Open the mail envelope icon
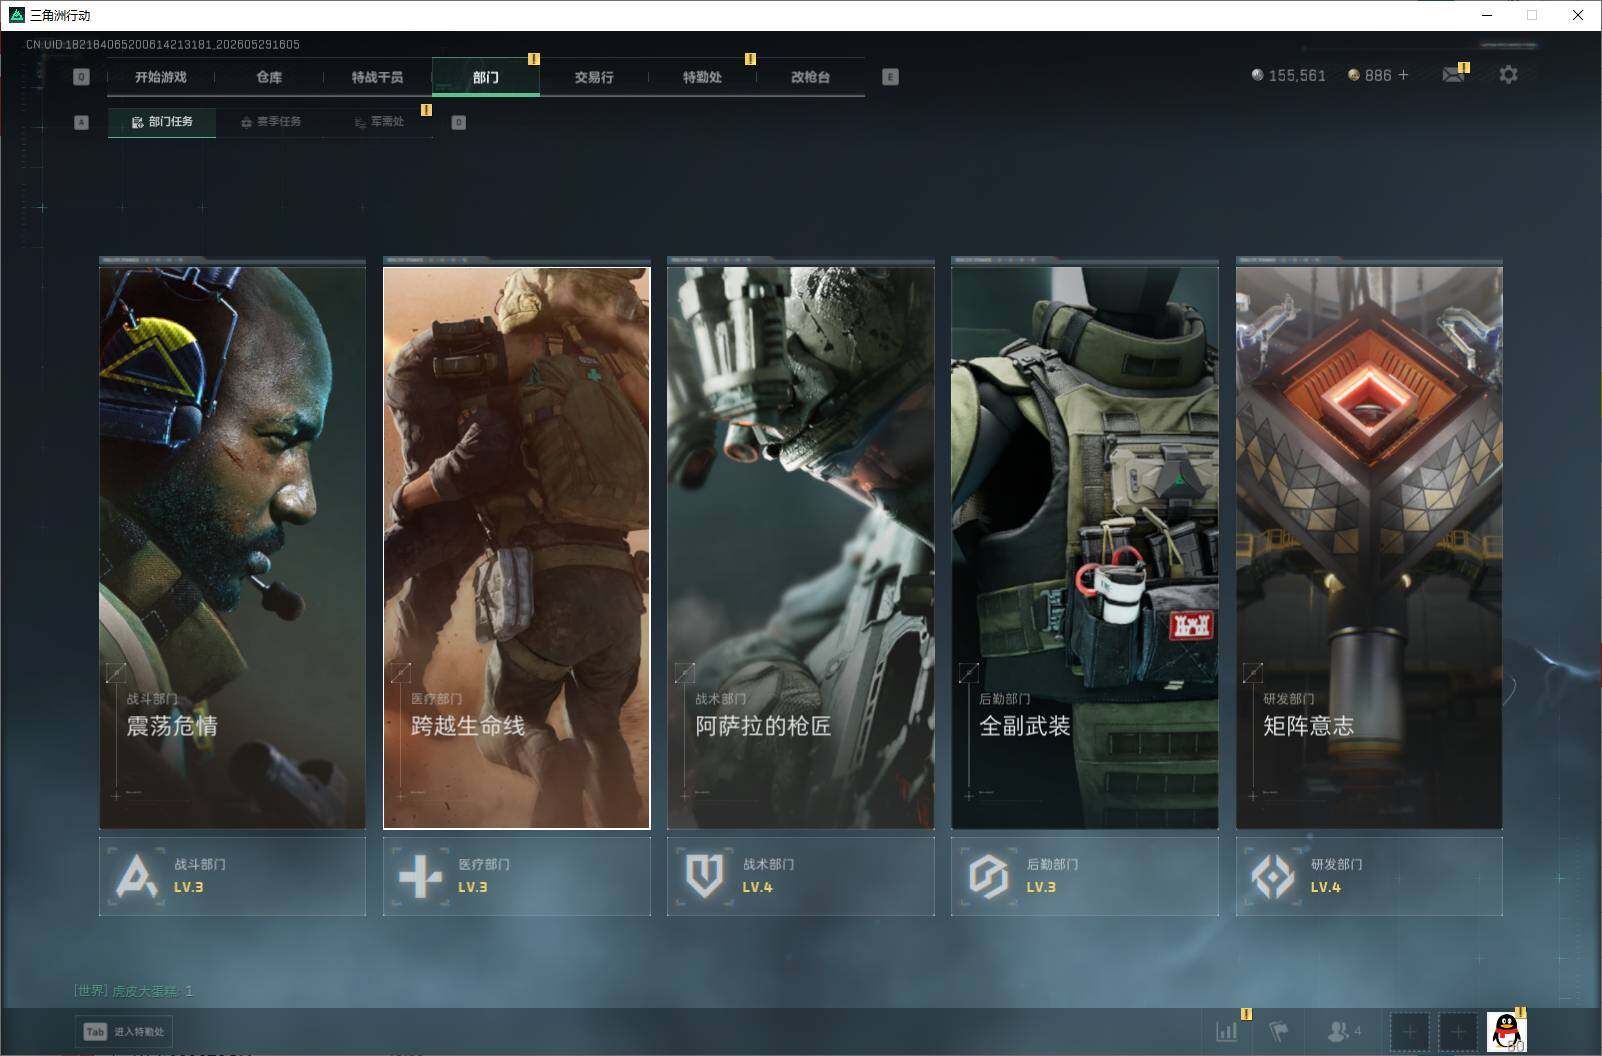The height and width of the screenshot is (1056, 1602). tap(1454, 75)
